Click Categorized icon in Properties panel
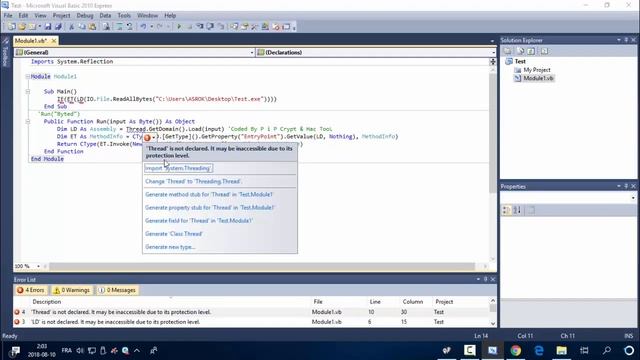The image size is (640, 360). pyautogui.click(x=506, y=210)
